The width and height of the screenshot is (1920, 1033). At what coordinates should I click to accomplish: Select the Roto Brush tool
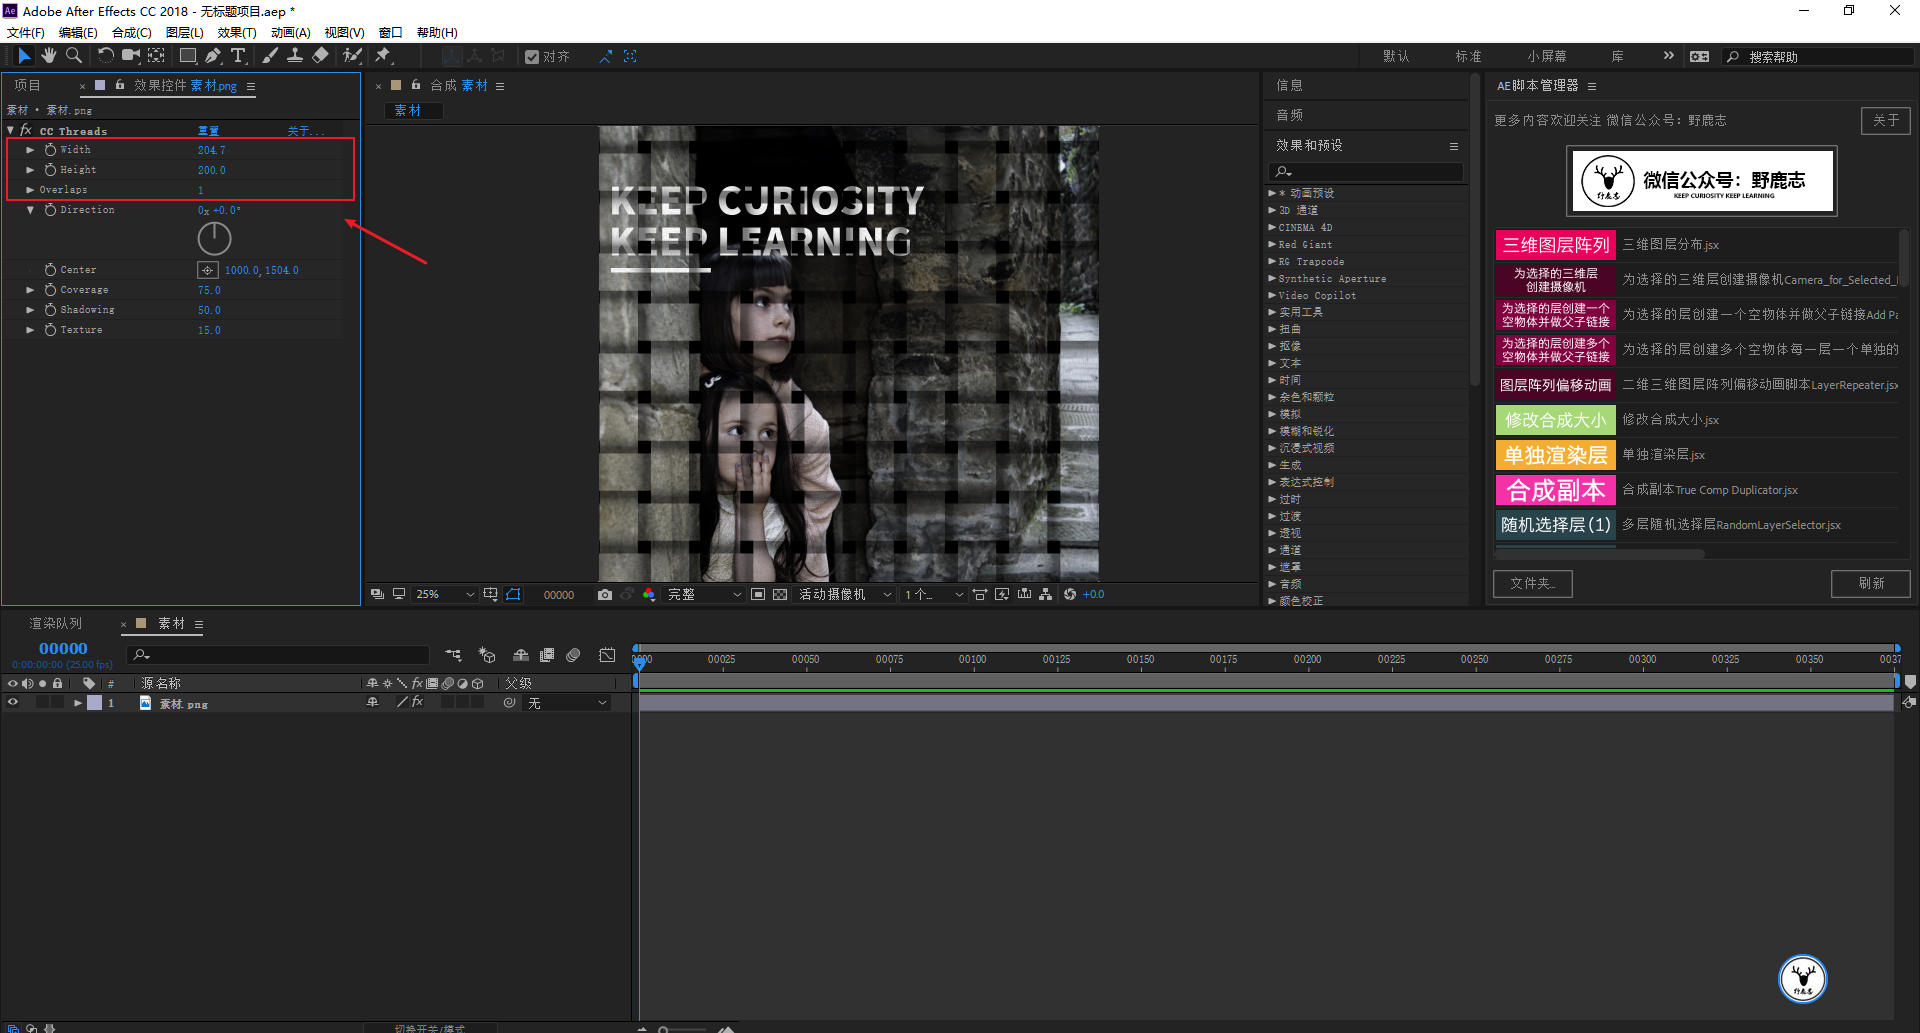pyautogui.click(x=352, y=56)
